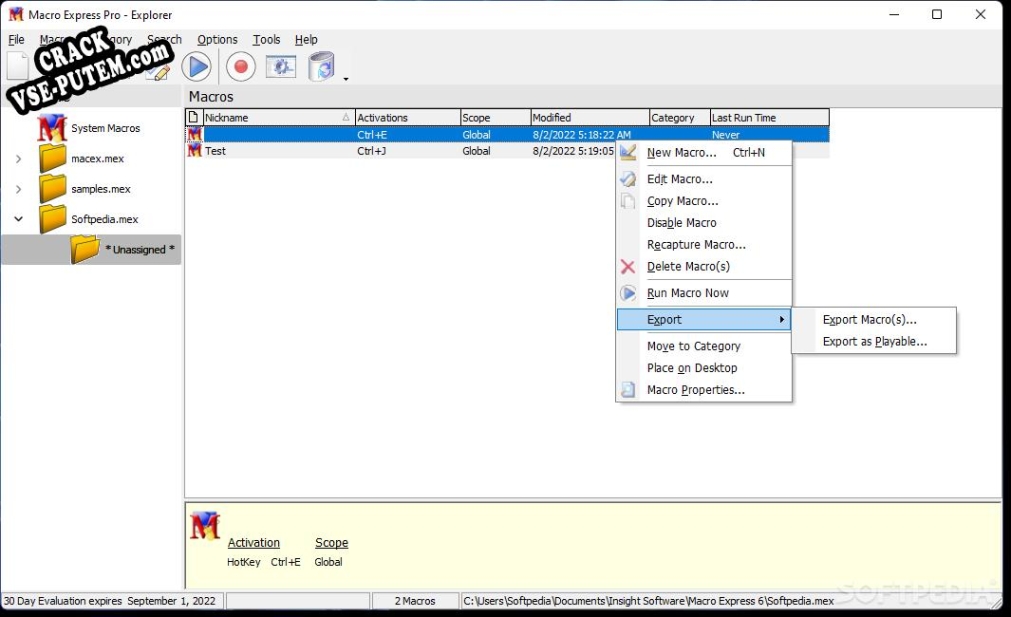Sort by the Modified column header

coord(590,117)
